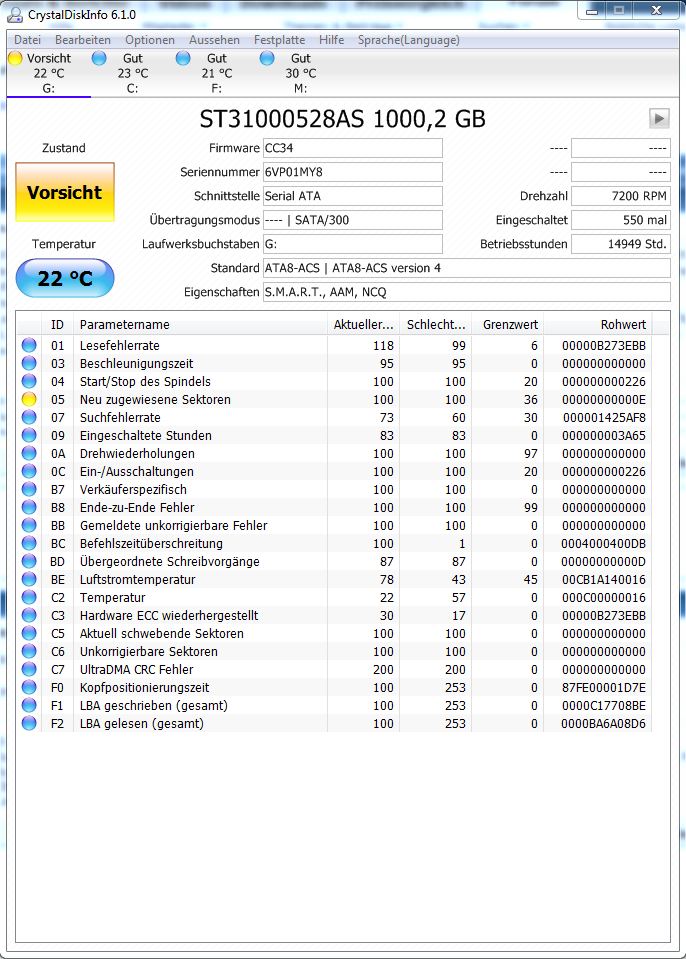Click status icon for LBA geschrieben (gesamt)
This screenshot has height=959, width=686.
tap(29, 705)
